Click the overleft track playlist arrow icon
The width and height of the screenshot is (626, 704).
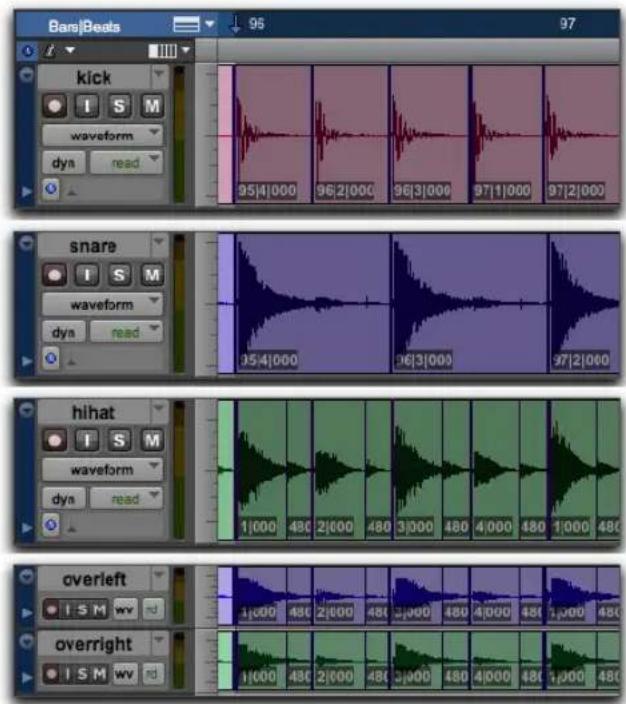[x=27, y=612]
